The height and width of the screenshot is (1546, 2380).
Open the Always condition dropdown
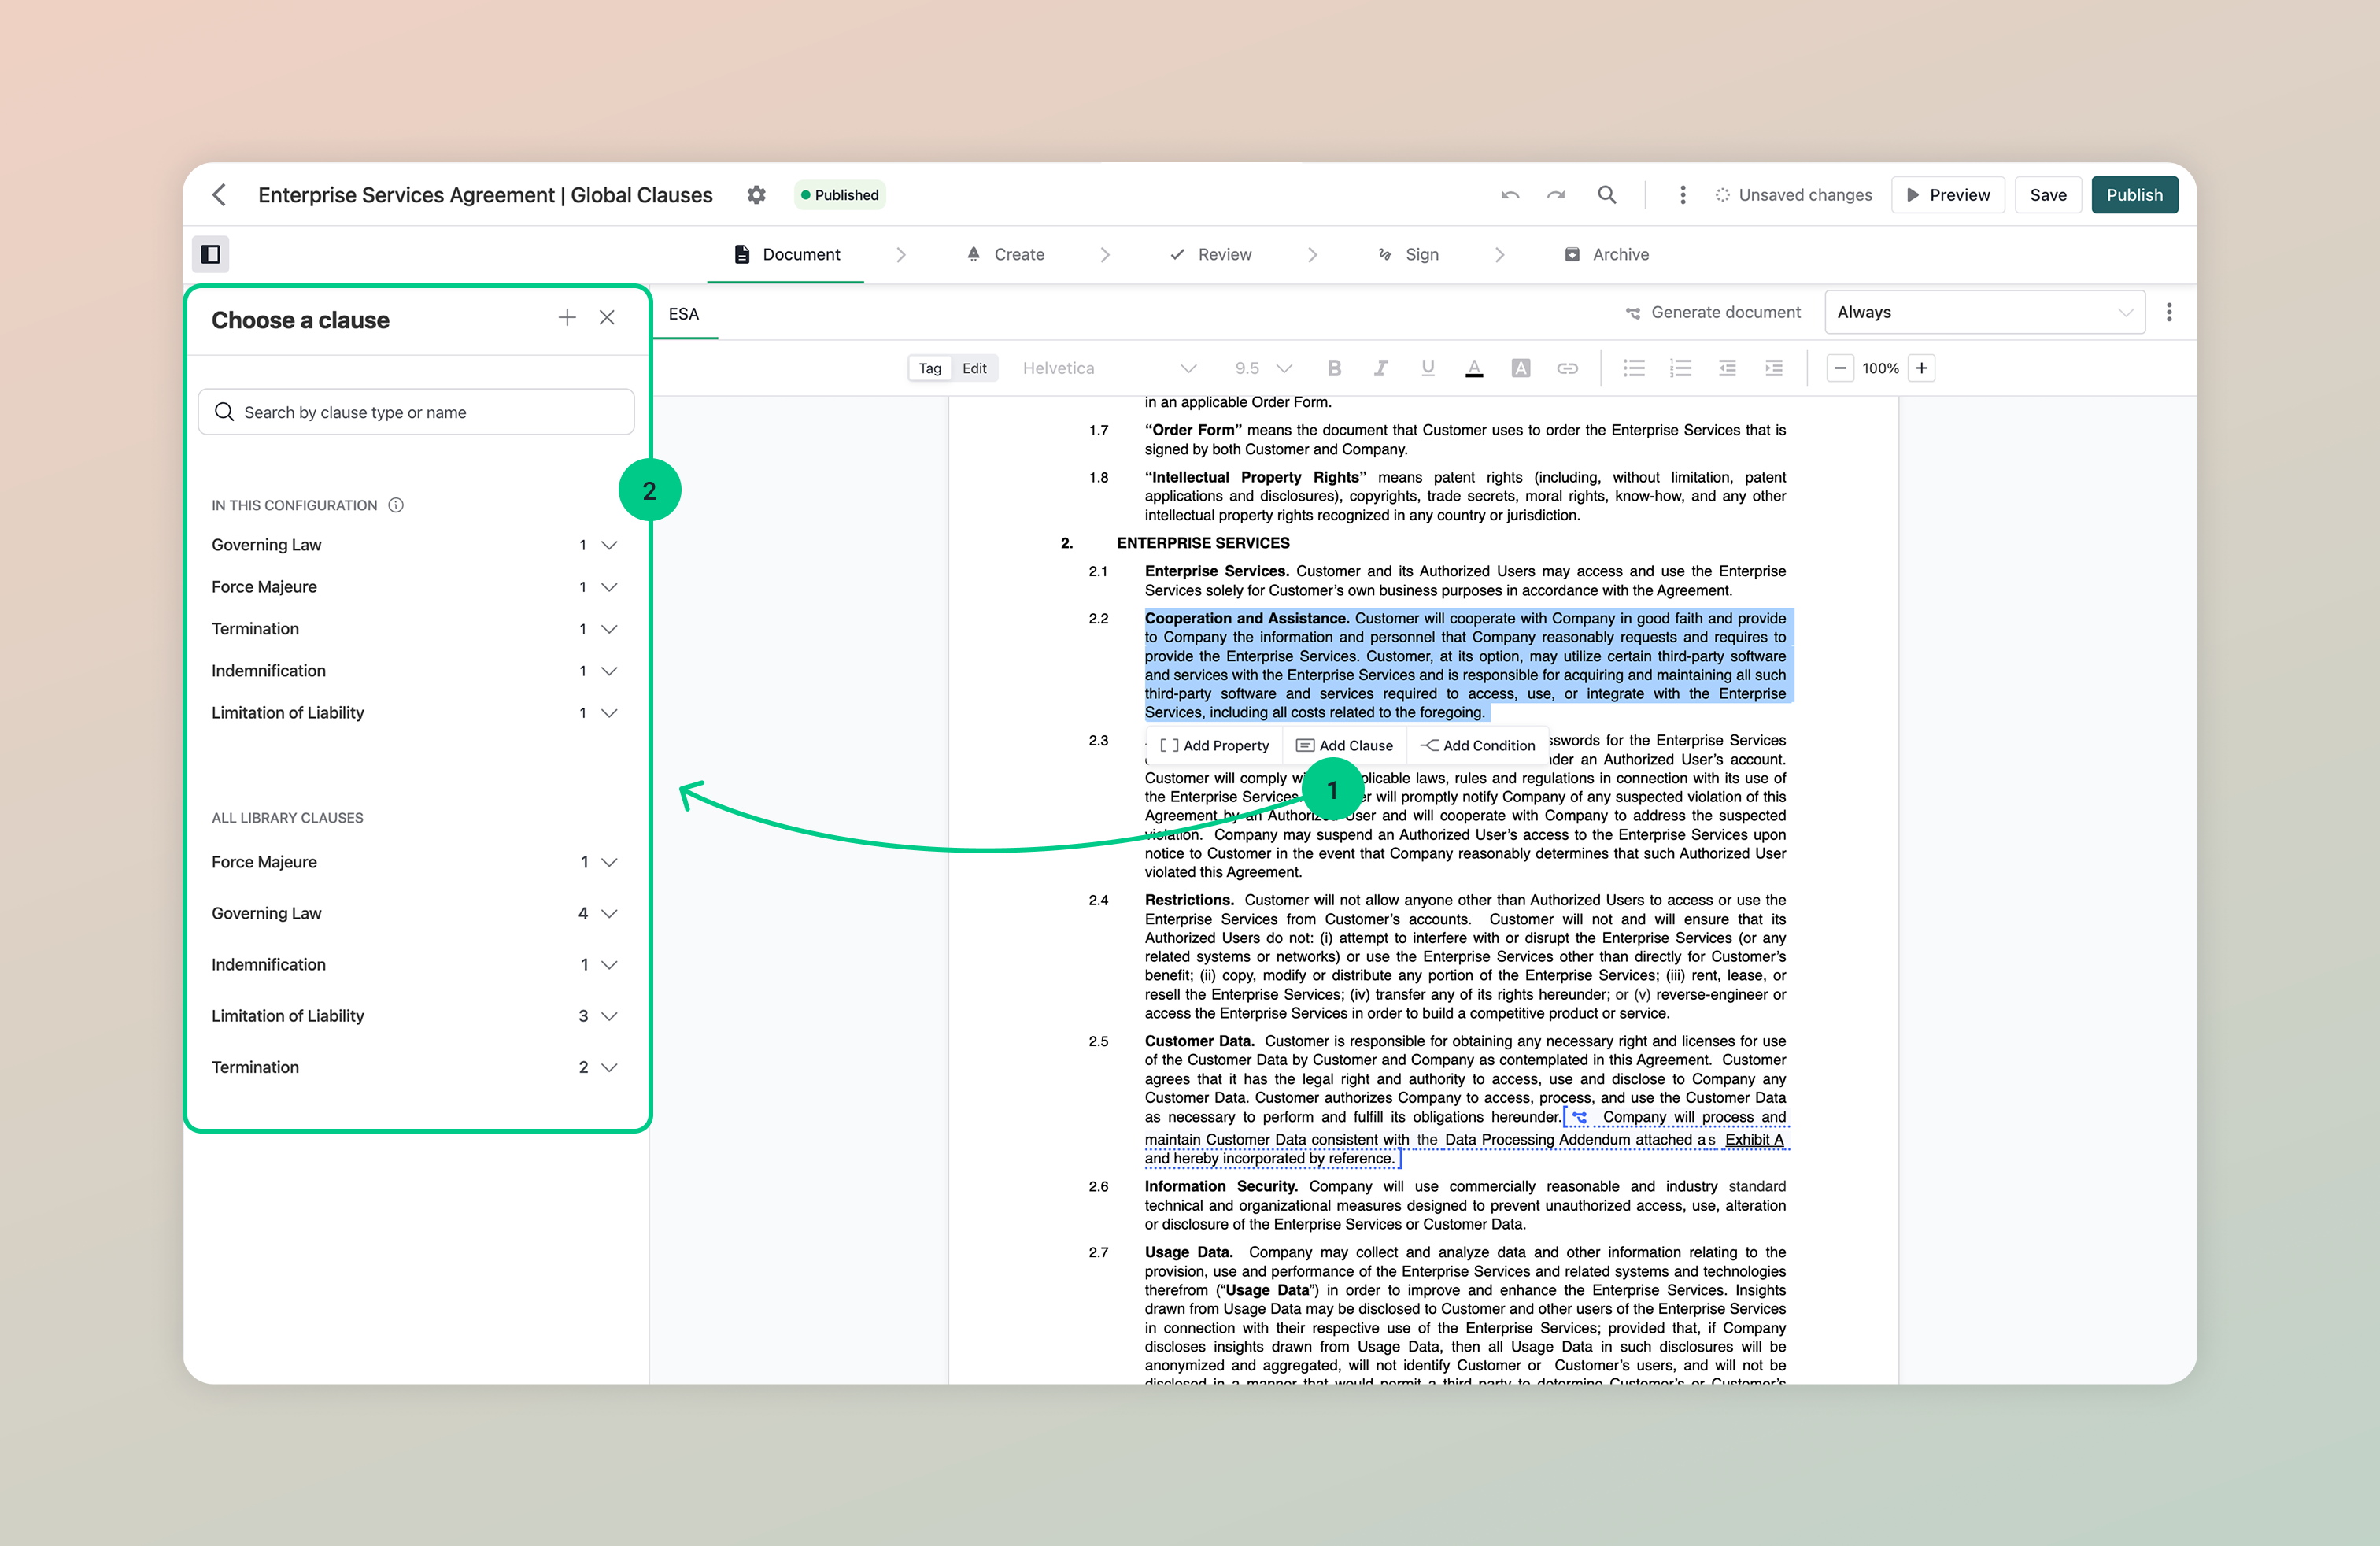tap(1984, 312)
